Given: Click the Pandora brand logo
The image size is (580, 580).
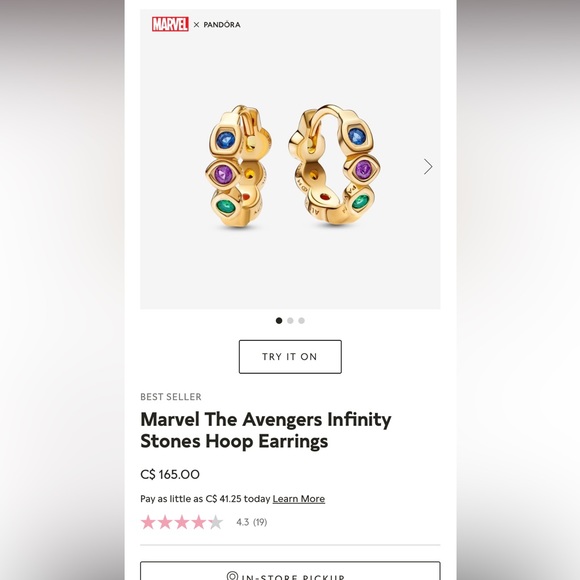Looking at the screenshot, I should pos(222,25).
